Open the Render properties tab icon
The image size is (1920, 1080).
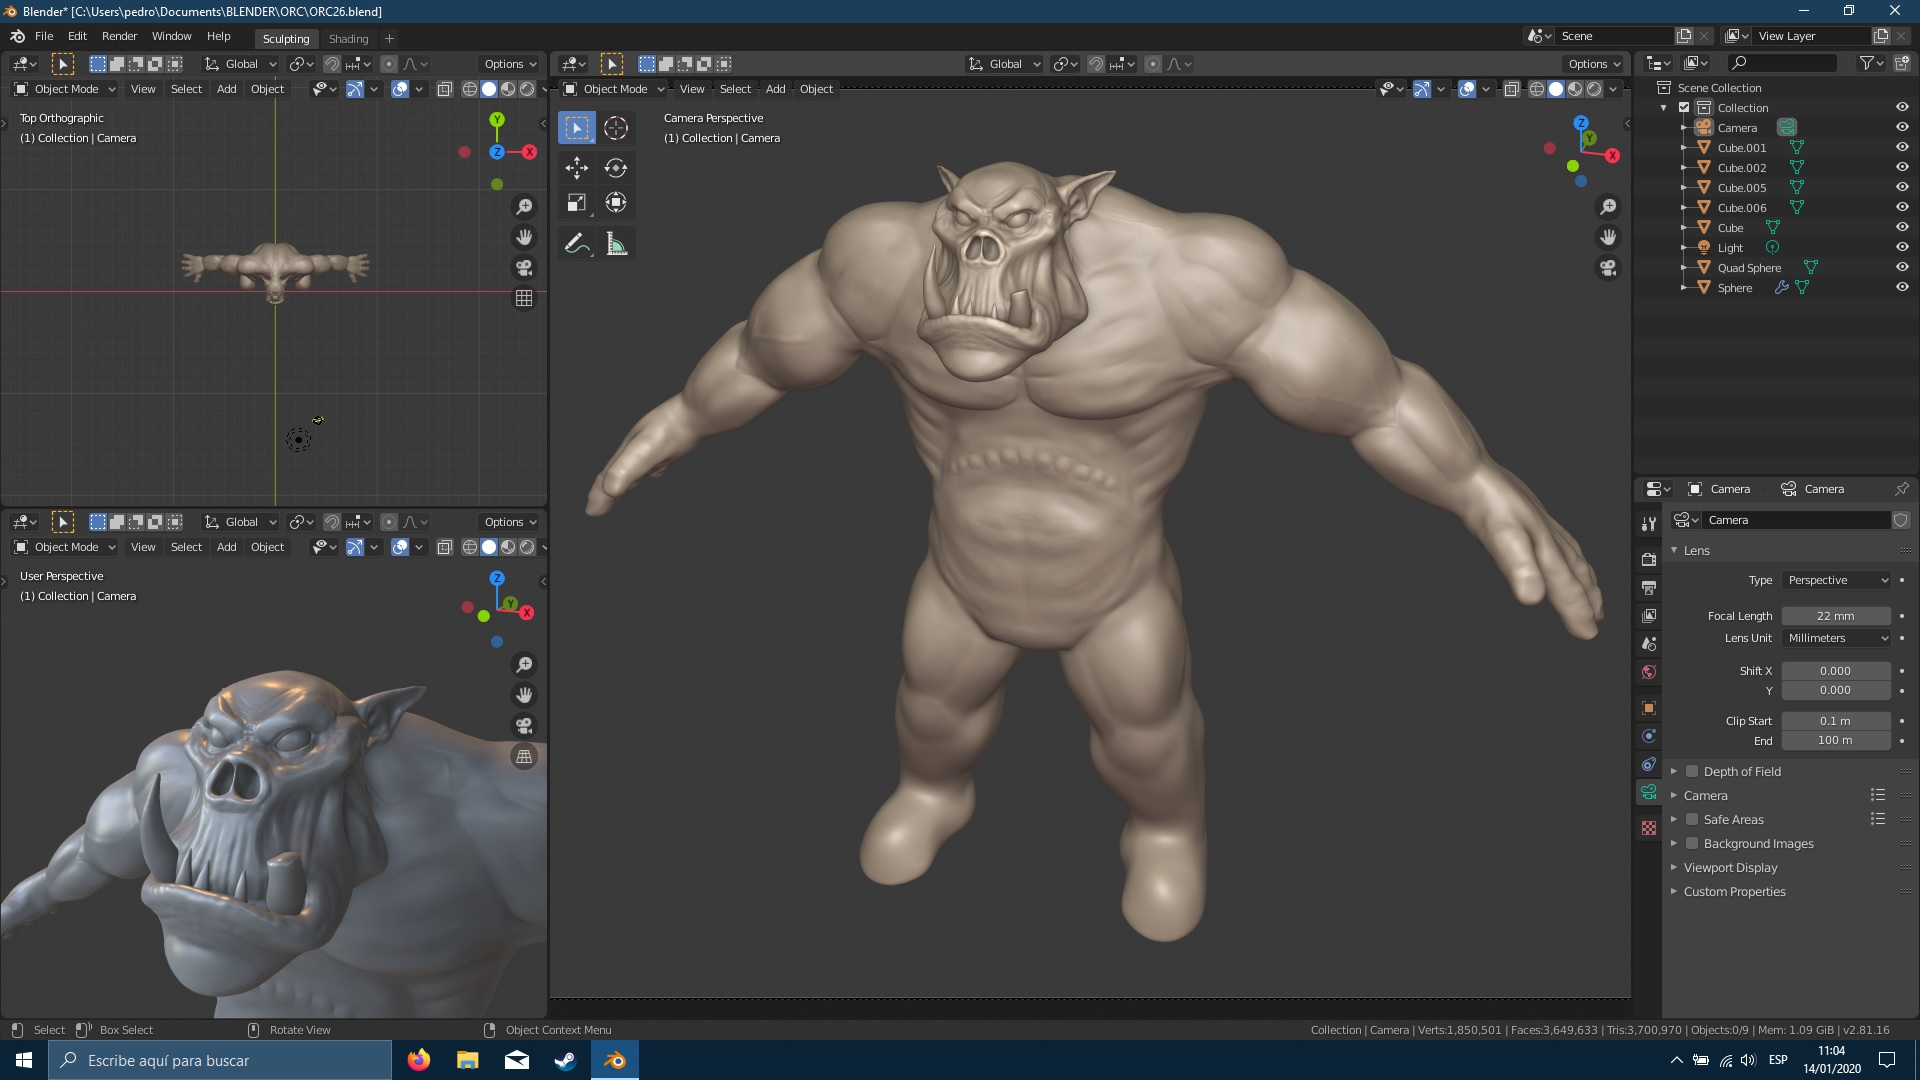[1649, 559]
